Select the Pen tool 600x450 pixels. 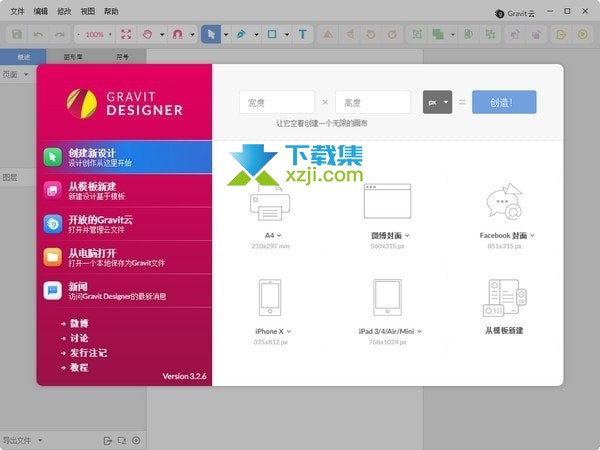click(241, 34)
